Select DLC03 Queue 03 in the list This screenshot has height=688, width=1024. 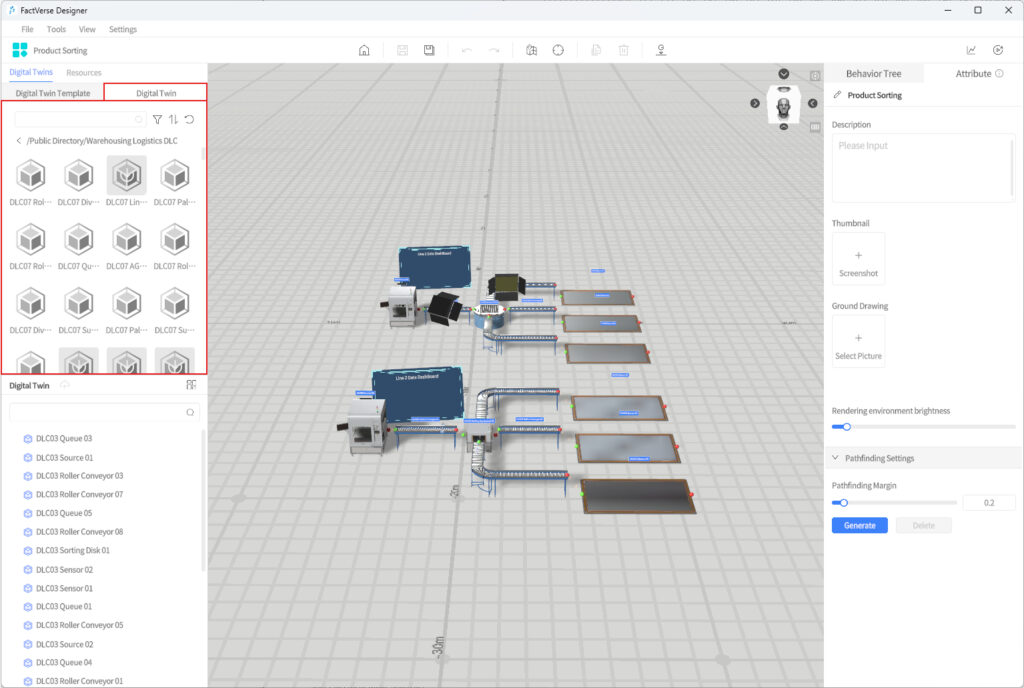click(x=63, y=439)
